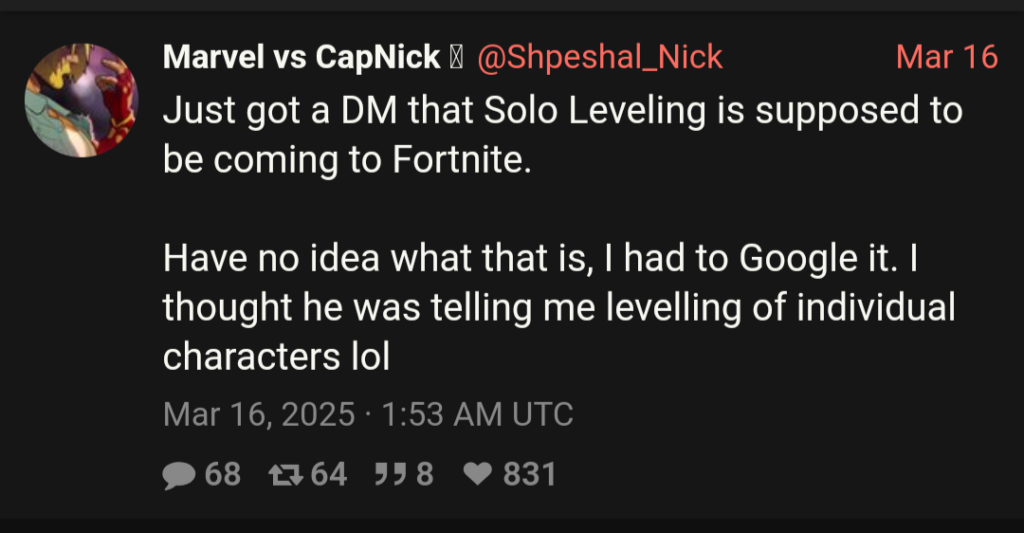Screen dimensions: 1024x533
Task: Visit the @Shpeshal_Nick handle link
Action: point(600,58)
